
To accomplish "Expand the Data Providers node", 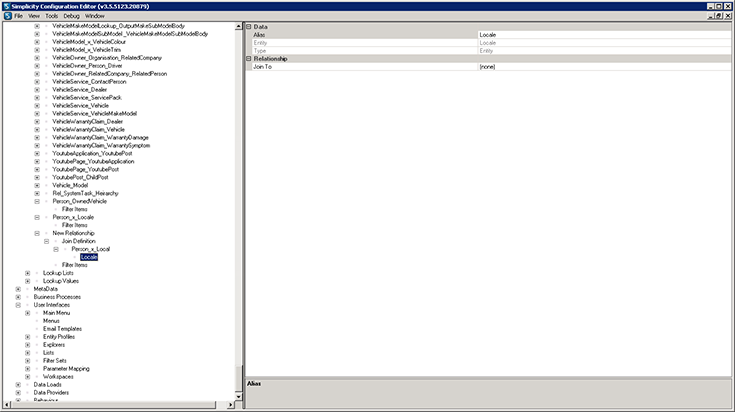I will [18, 393].
